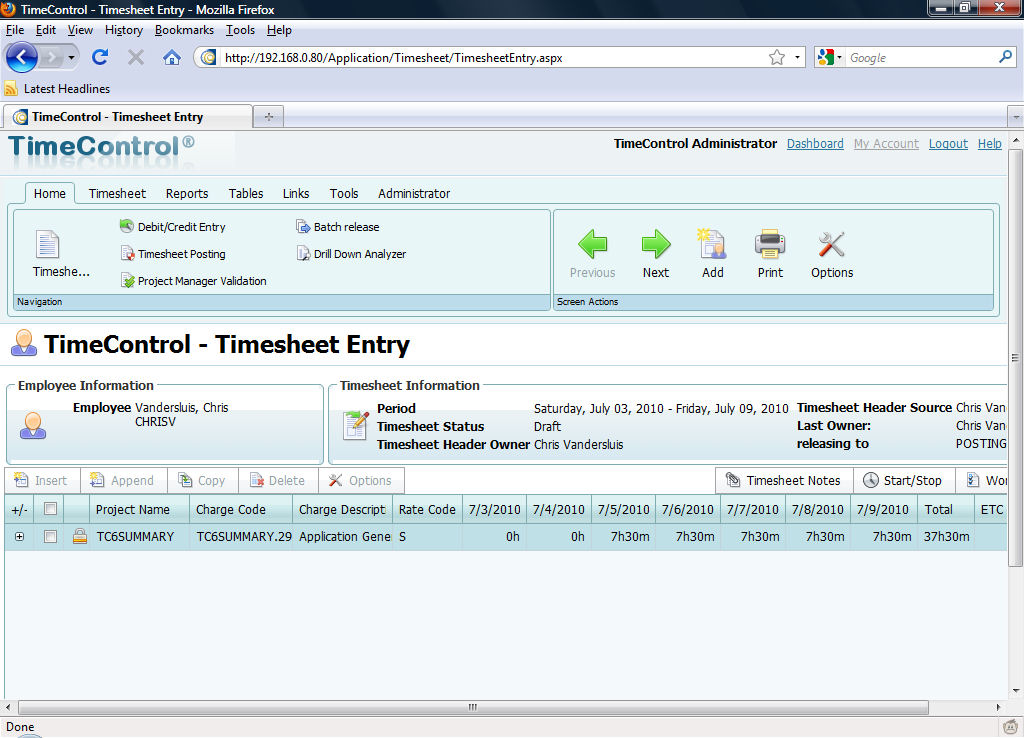Expand the TC6SUMMARY row
The height and width of the screenshot is (738, 1024).
(x=20, y=537)
